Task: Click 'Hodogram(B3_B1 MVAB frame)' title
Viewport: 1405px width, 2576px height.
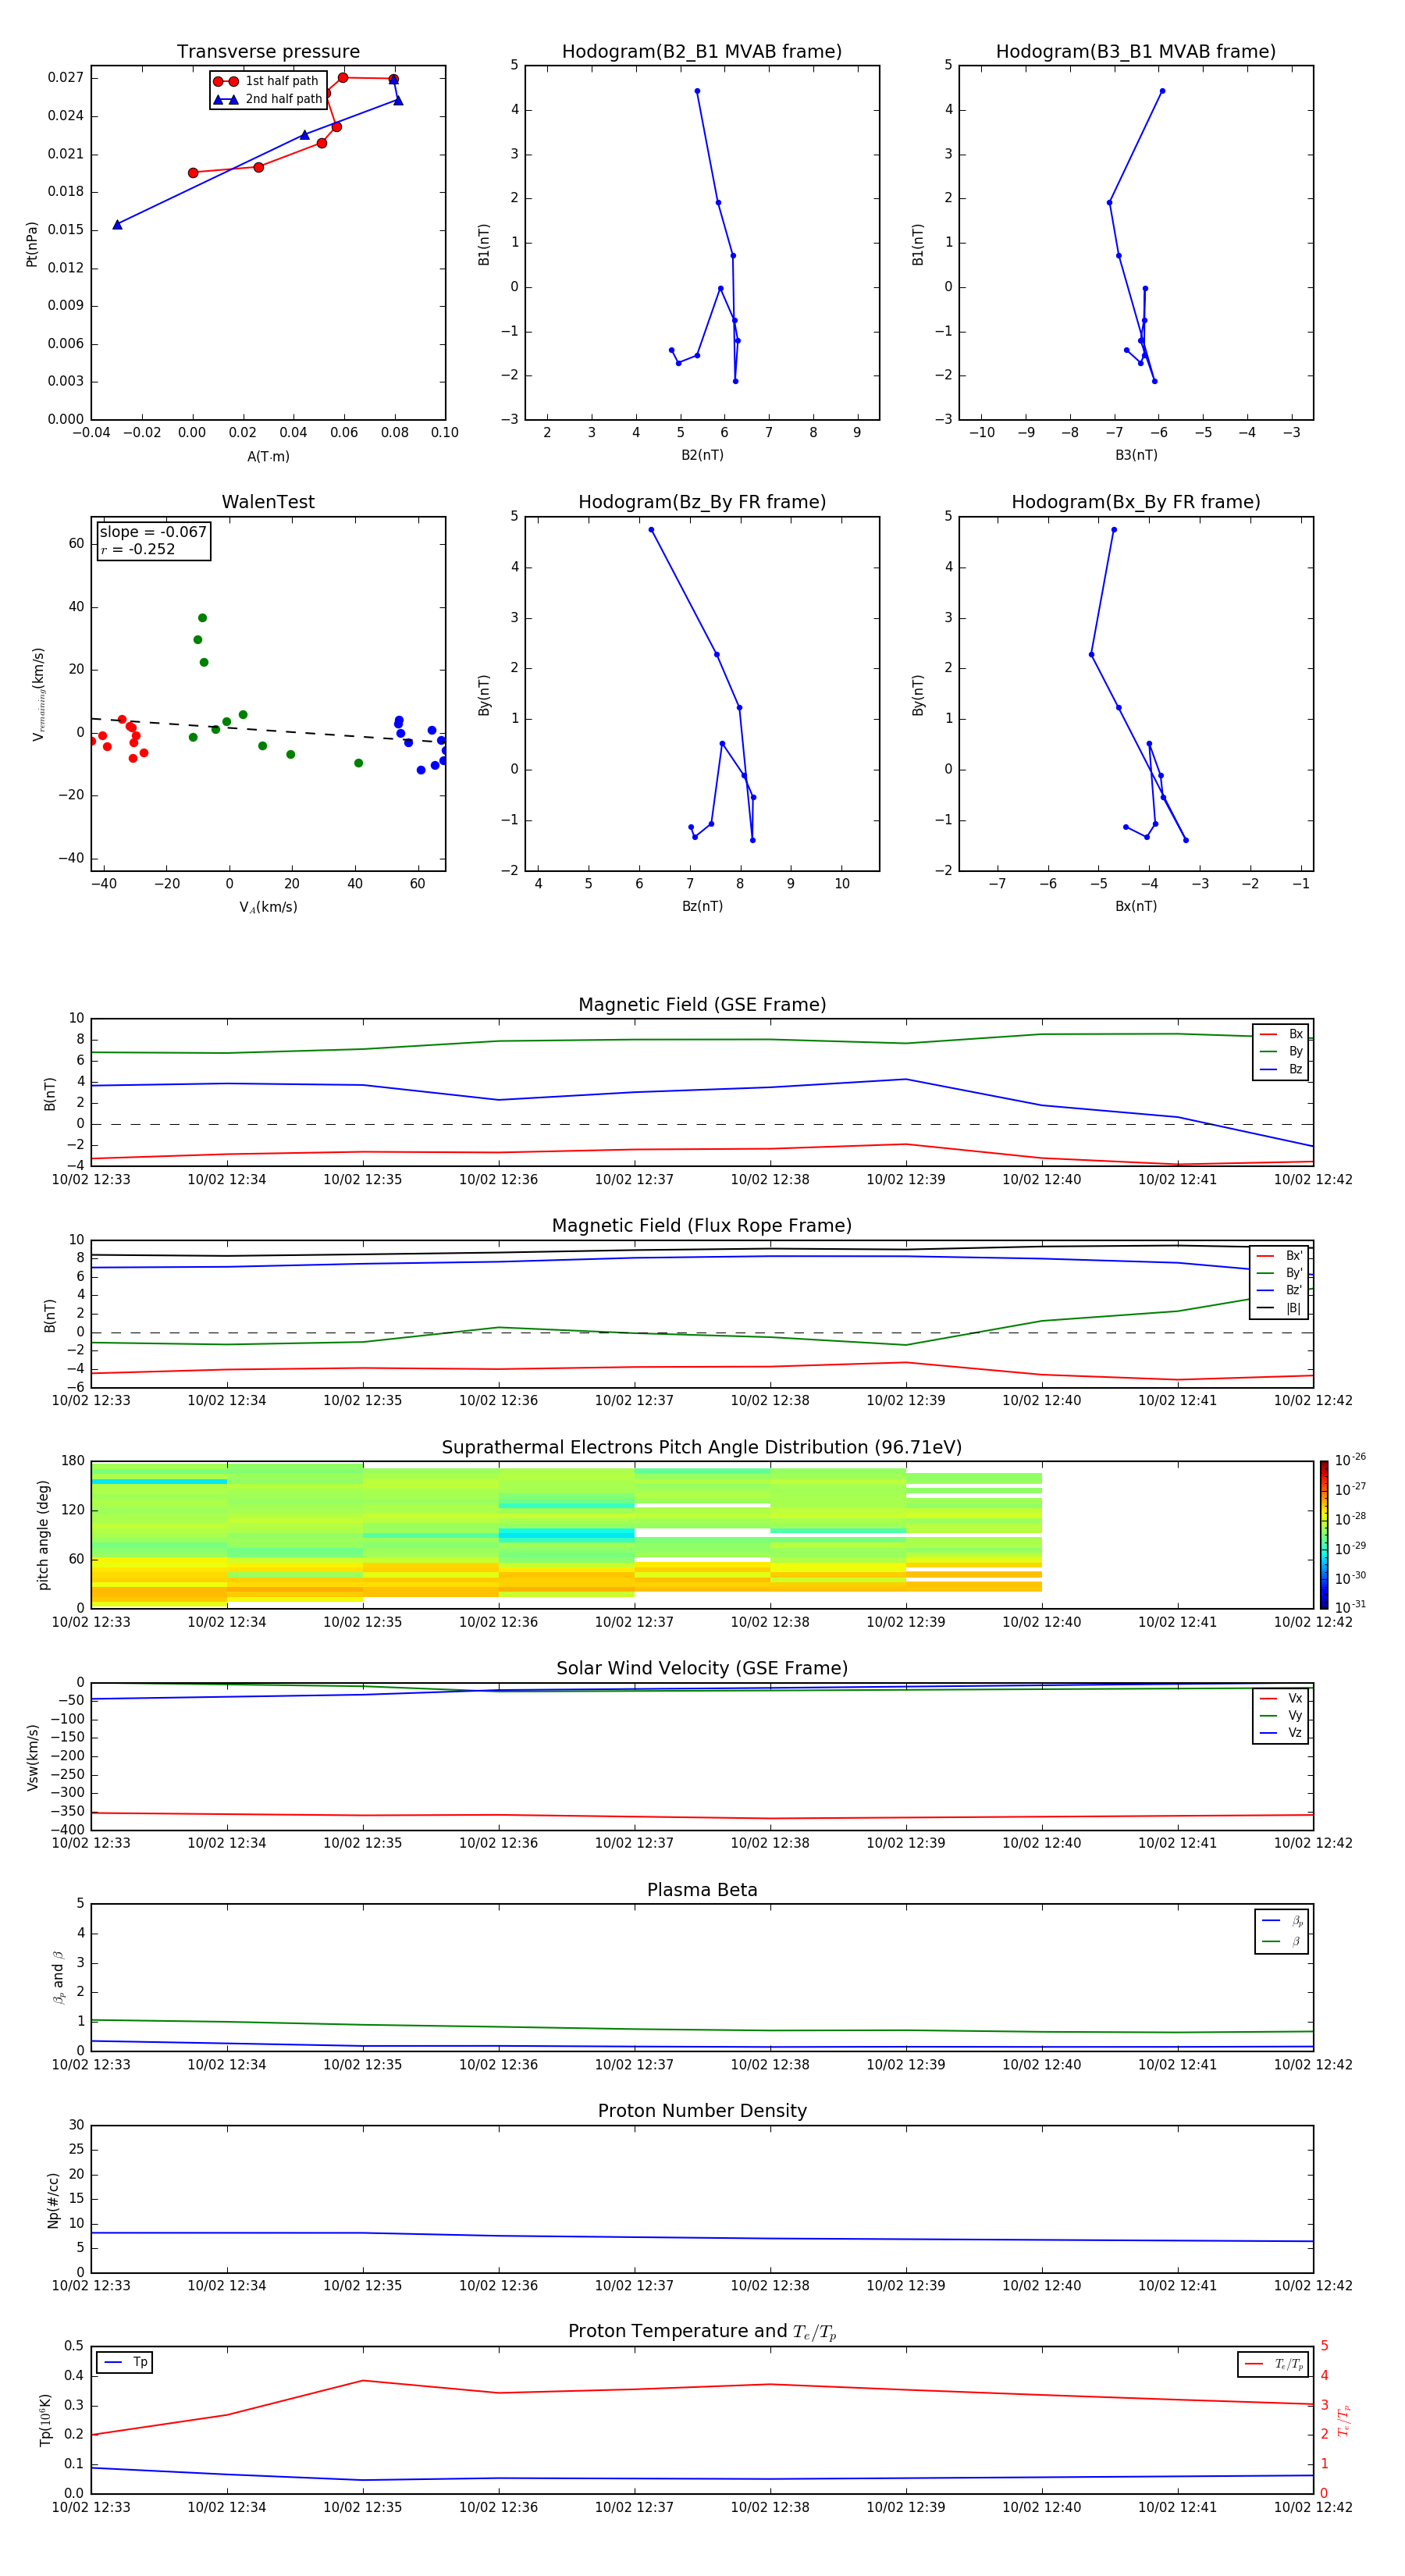Action: click(x=1136, y=52)
